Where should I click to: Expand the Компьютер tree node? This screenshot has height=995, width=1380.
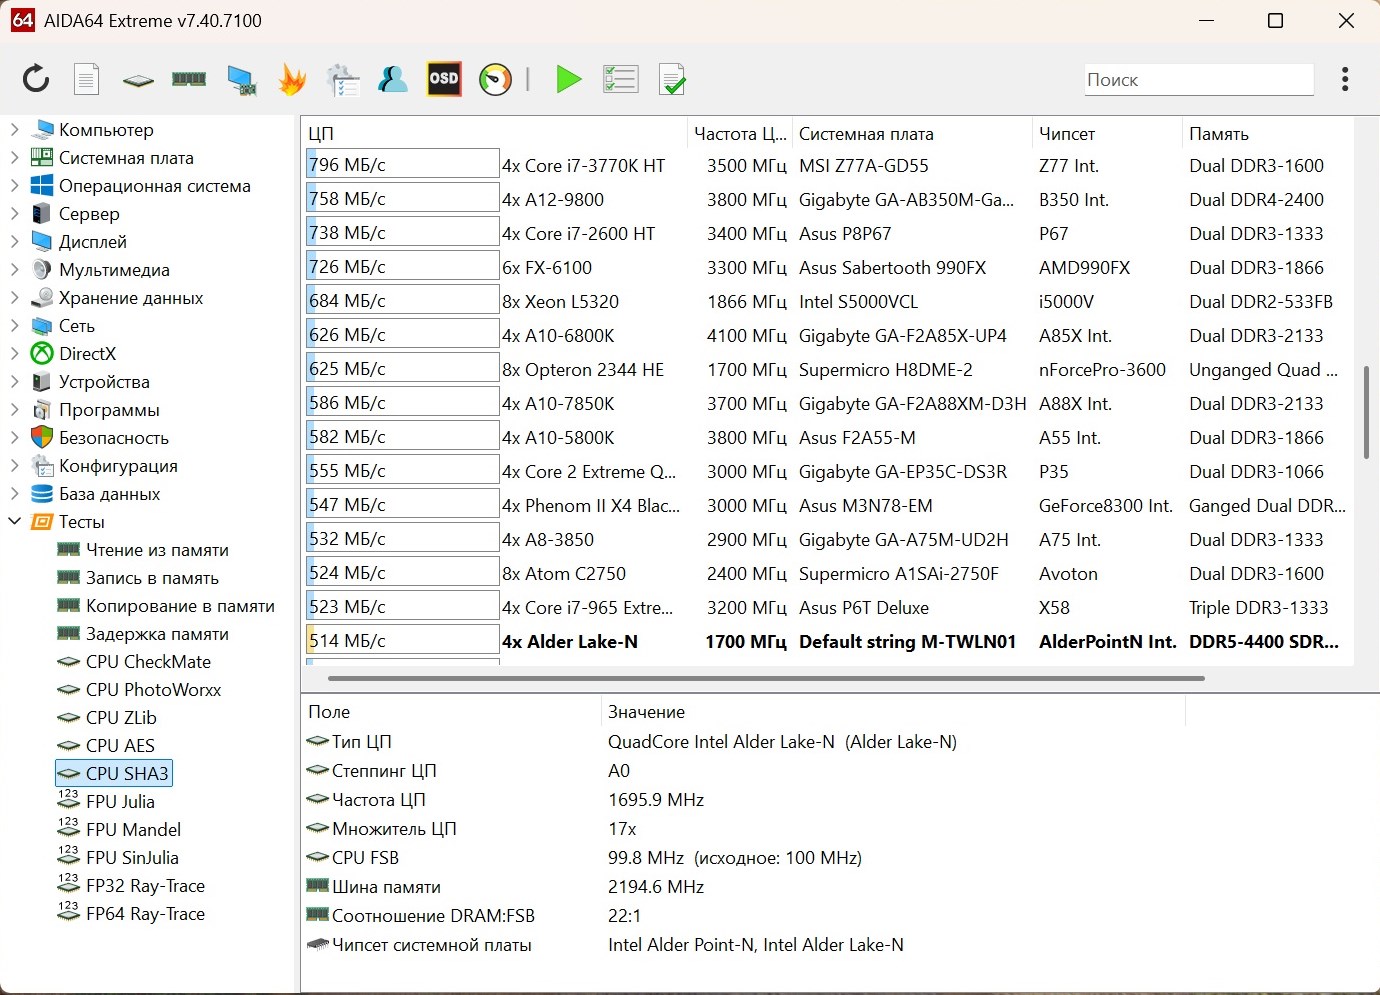tap(15, 129)
